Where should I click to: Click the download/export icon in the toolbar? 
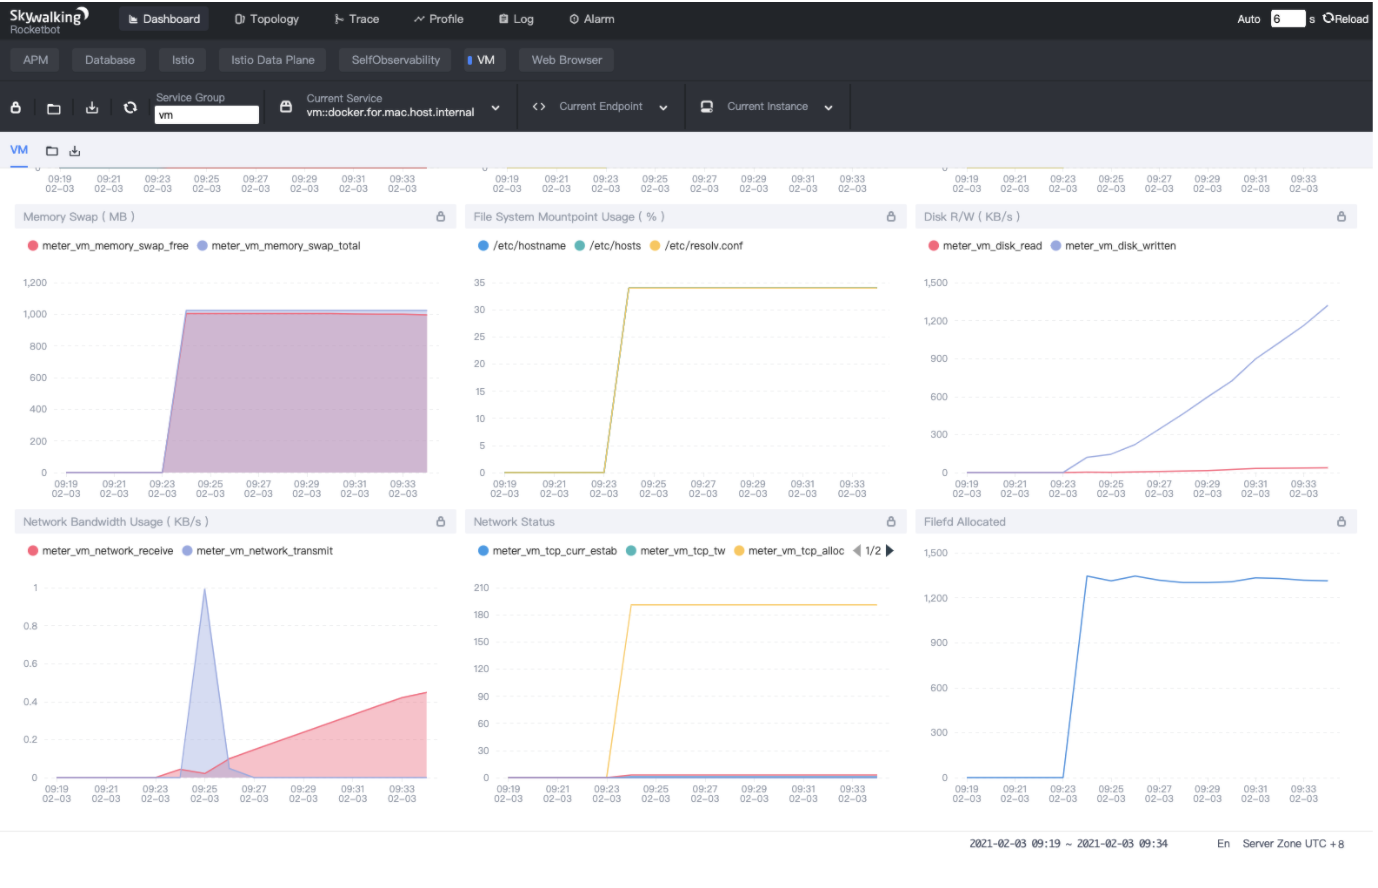(x=92, y=108)
